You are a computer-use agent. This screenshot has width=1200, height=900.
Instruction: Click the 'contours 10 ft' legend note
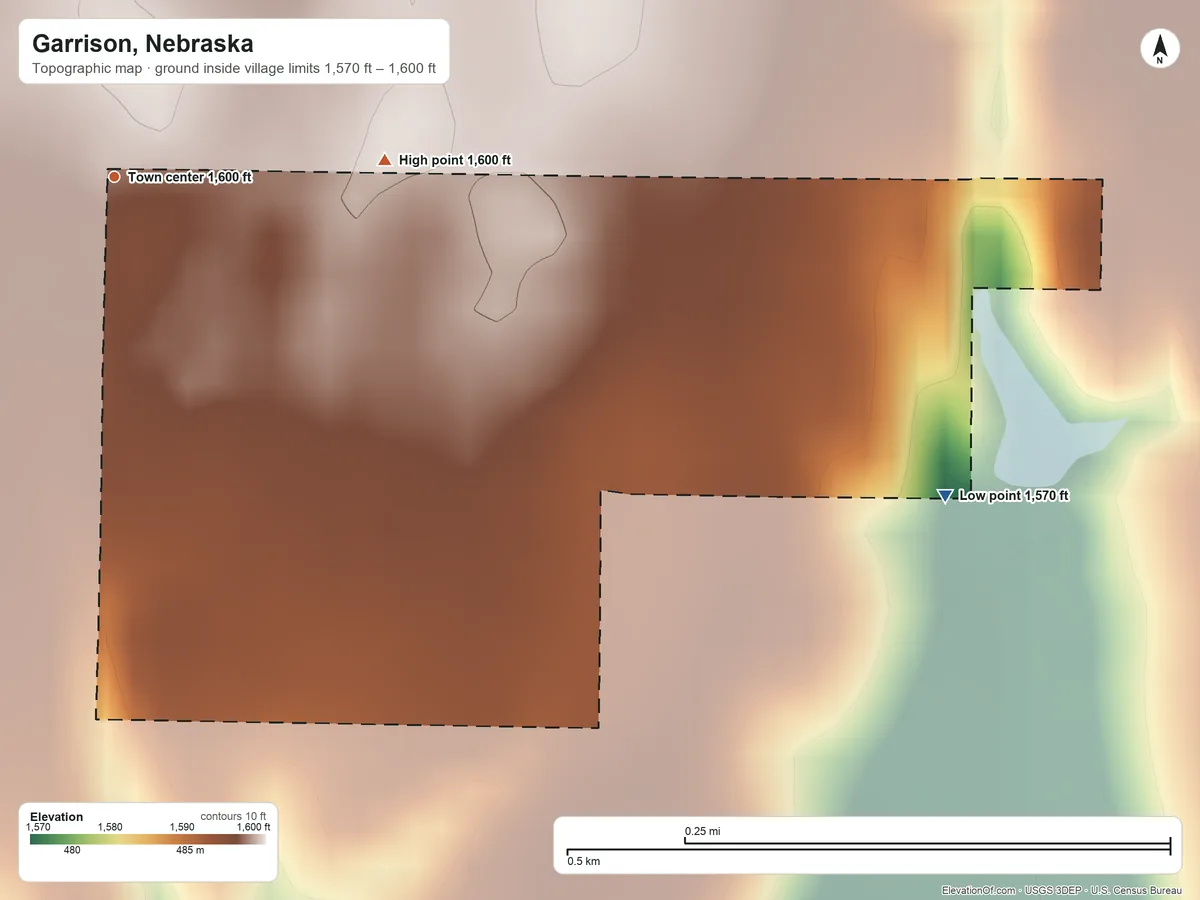coord(234,816)
